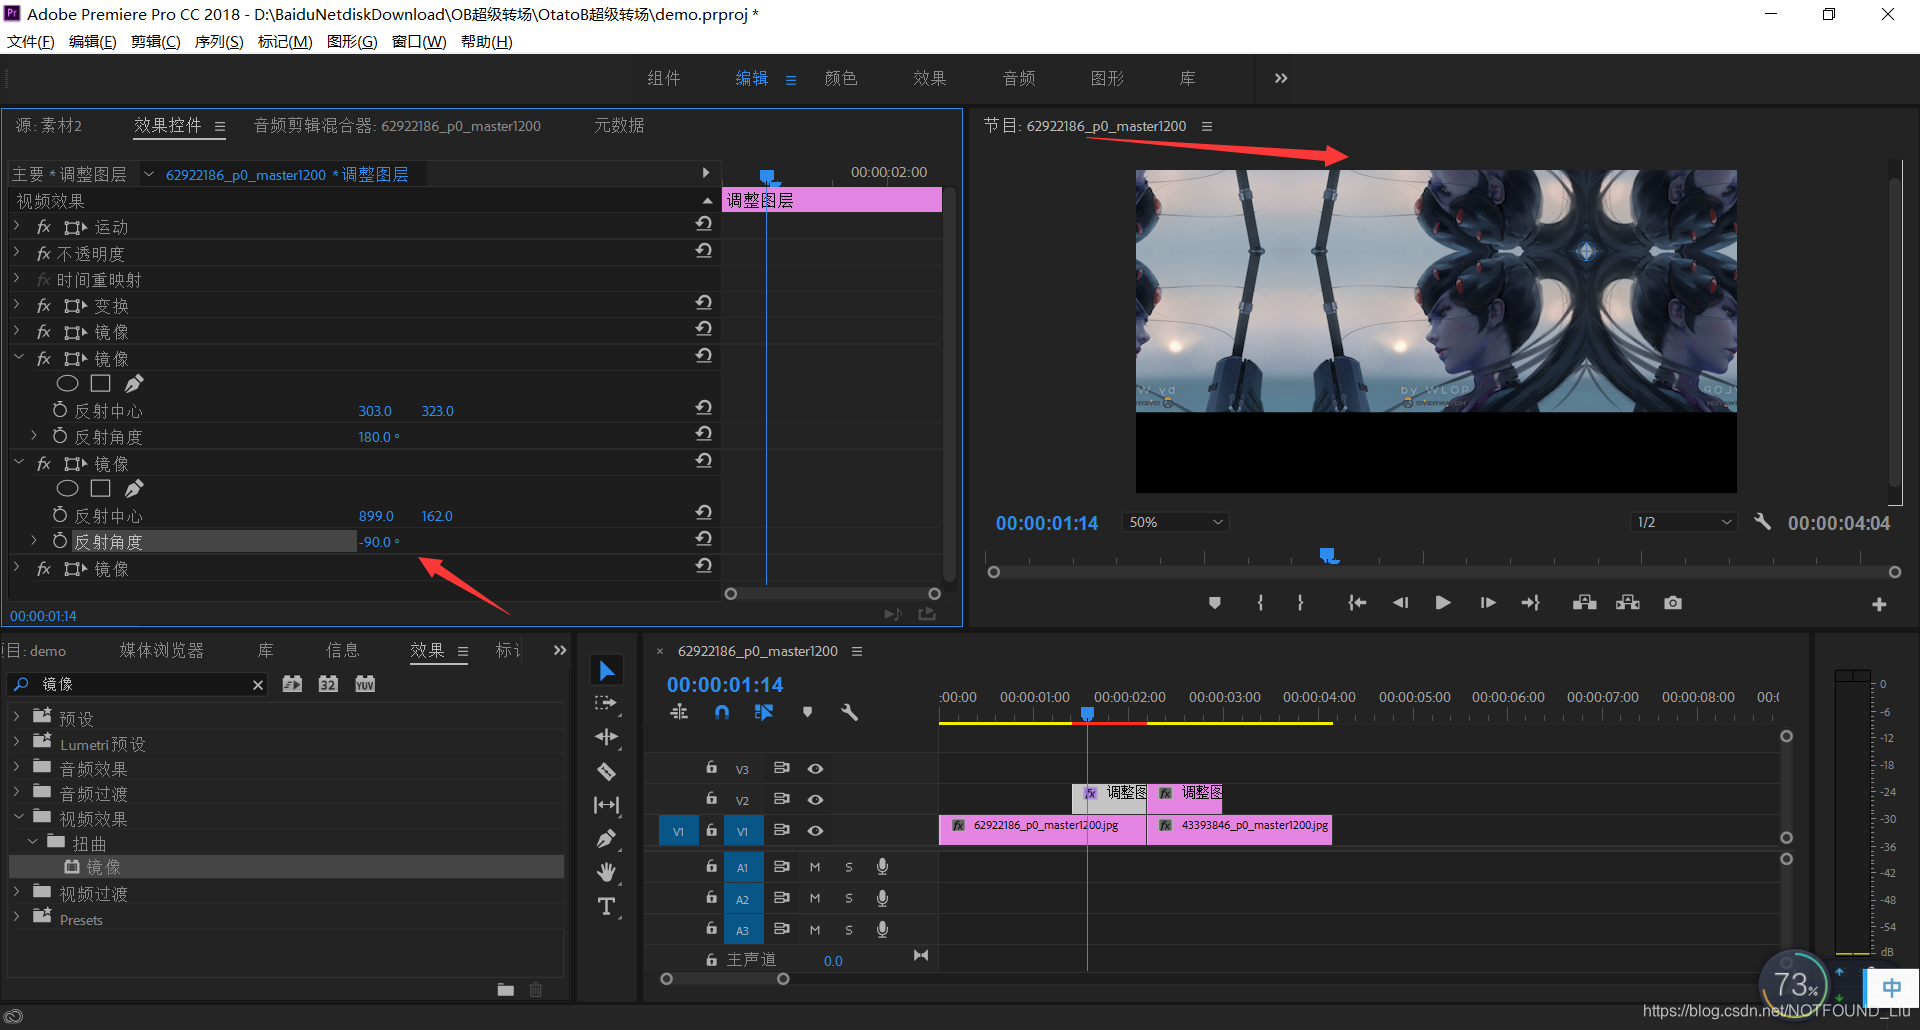Clear the effects search field
Screen dimensions: 1920x1030
pyautogui.click(x=258, y=685)
